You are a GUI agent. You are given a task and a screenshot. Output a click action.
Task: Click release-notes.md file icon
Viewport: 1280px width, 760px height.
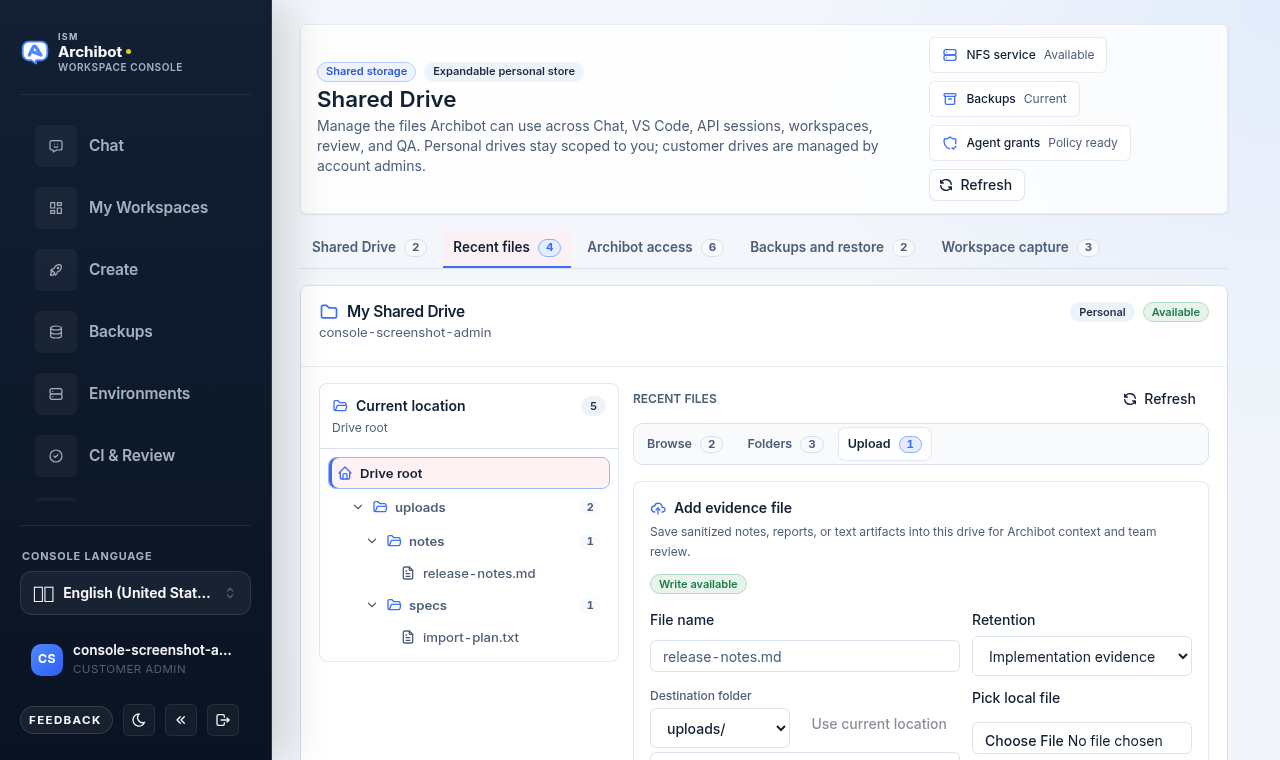point(408,573)
